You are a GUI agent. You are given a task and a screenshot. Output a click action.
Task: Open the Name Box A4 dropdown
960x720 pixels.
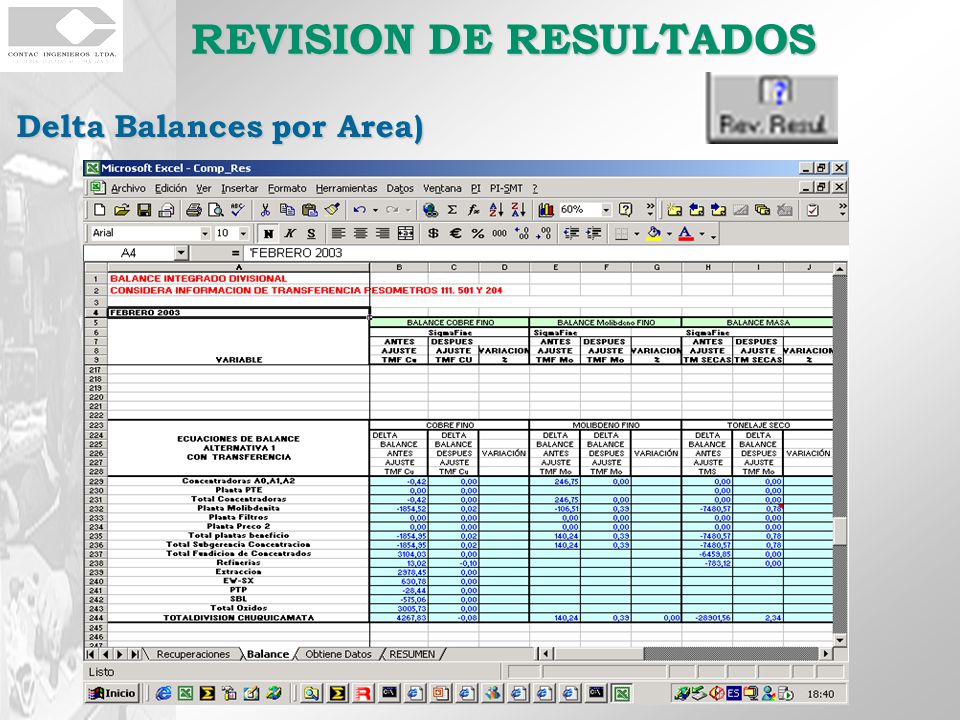pyautogui.click(x=181, y=253)
